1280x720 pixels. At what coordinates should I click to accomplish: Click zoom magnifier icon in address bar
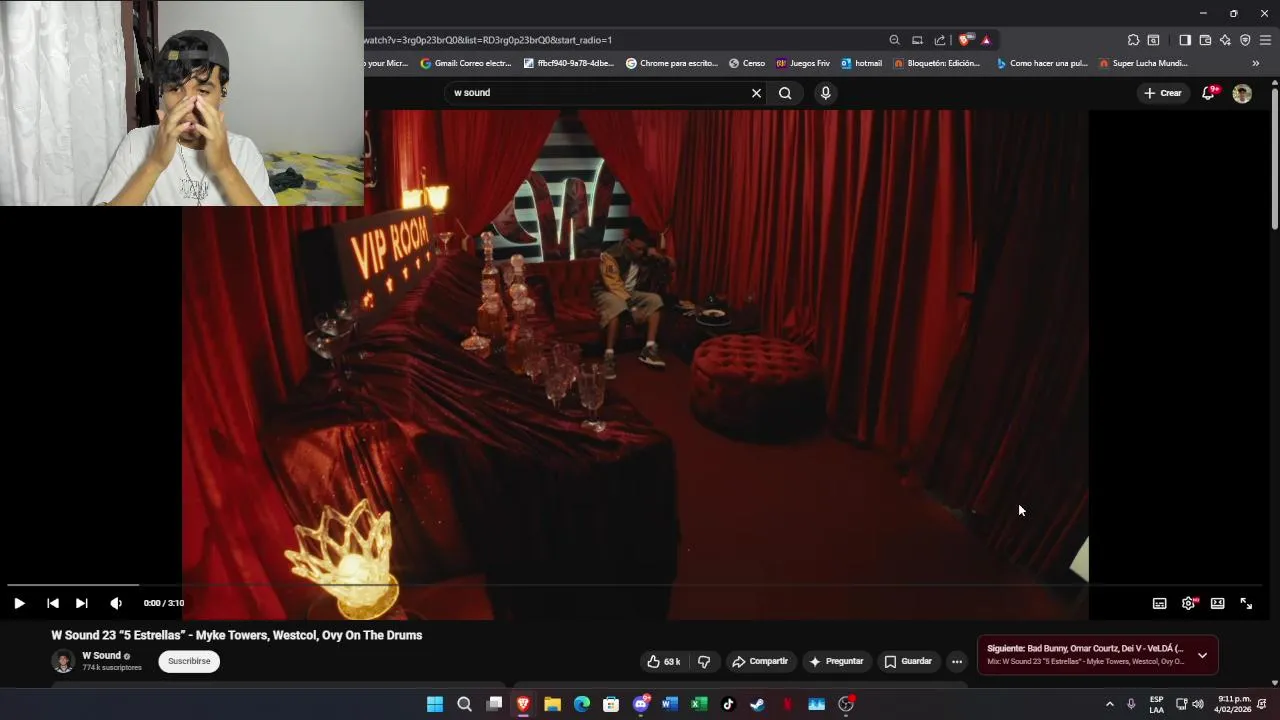(894, 40)
